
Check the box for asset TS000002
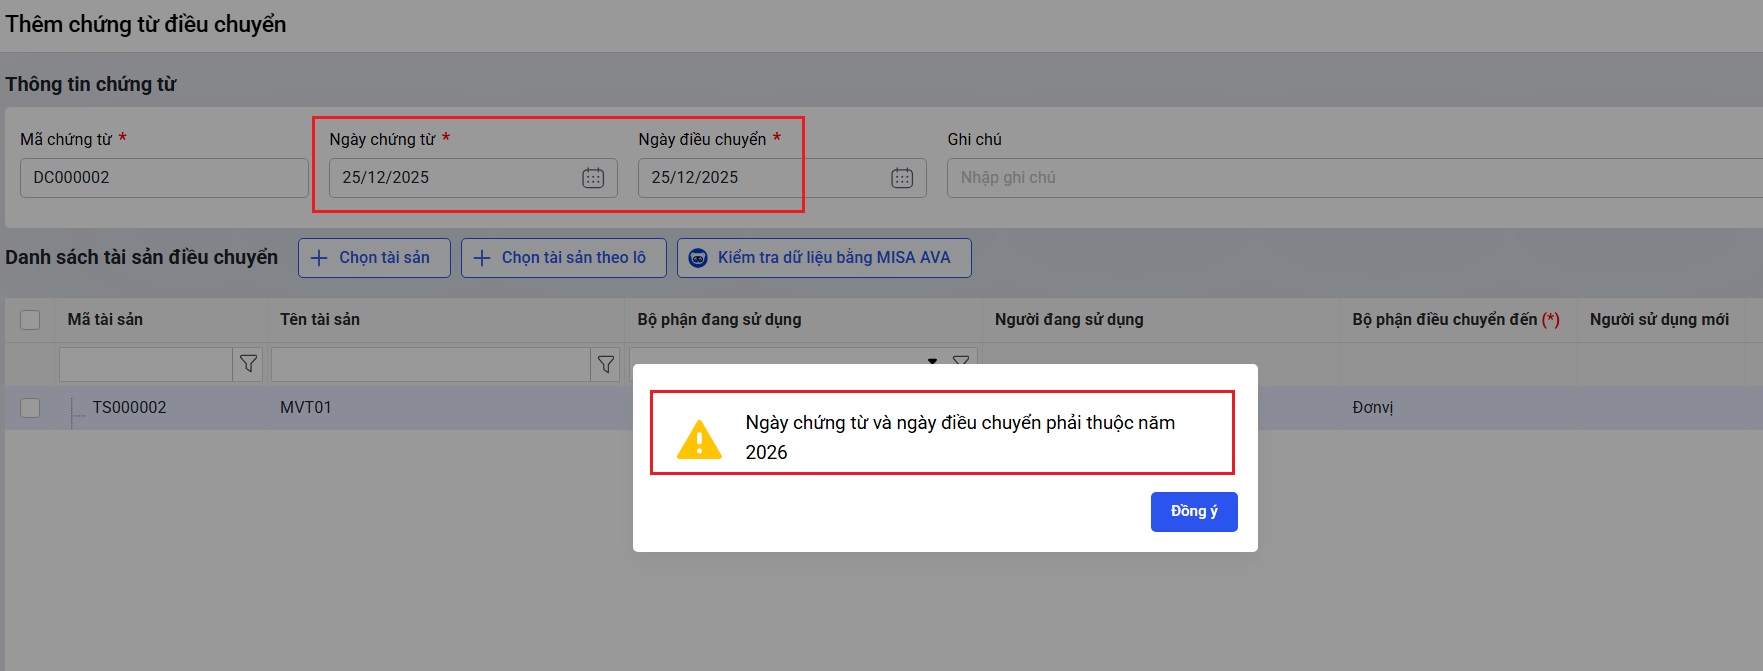(30, 408)
